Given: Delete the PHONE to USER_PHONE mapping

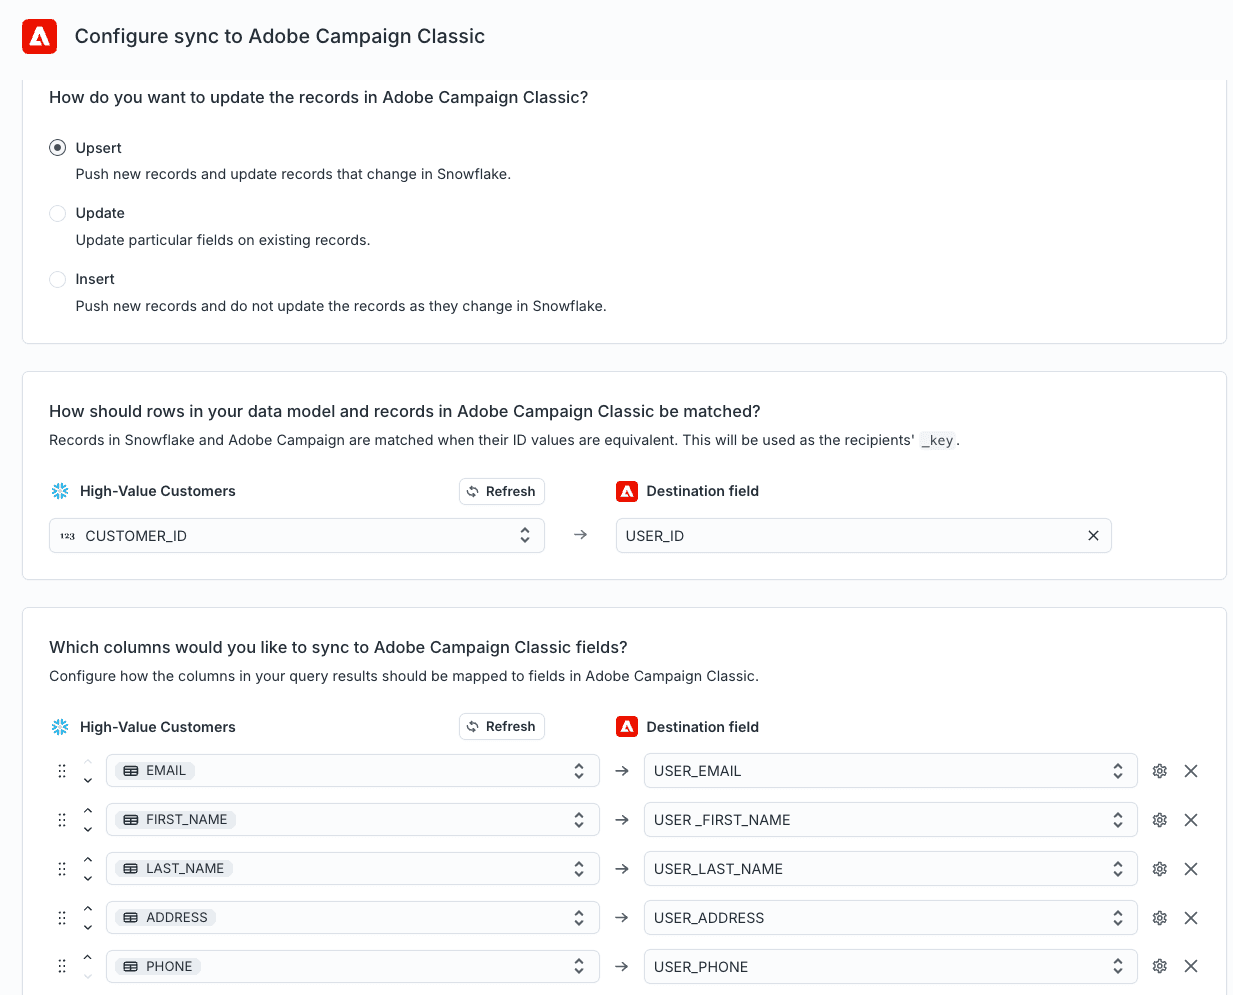Looking at the screenshot, I should (x=1191, y=966).
